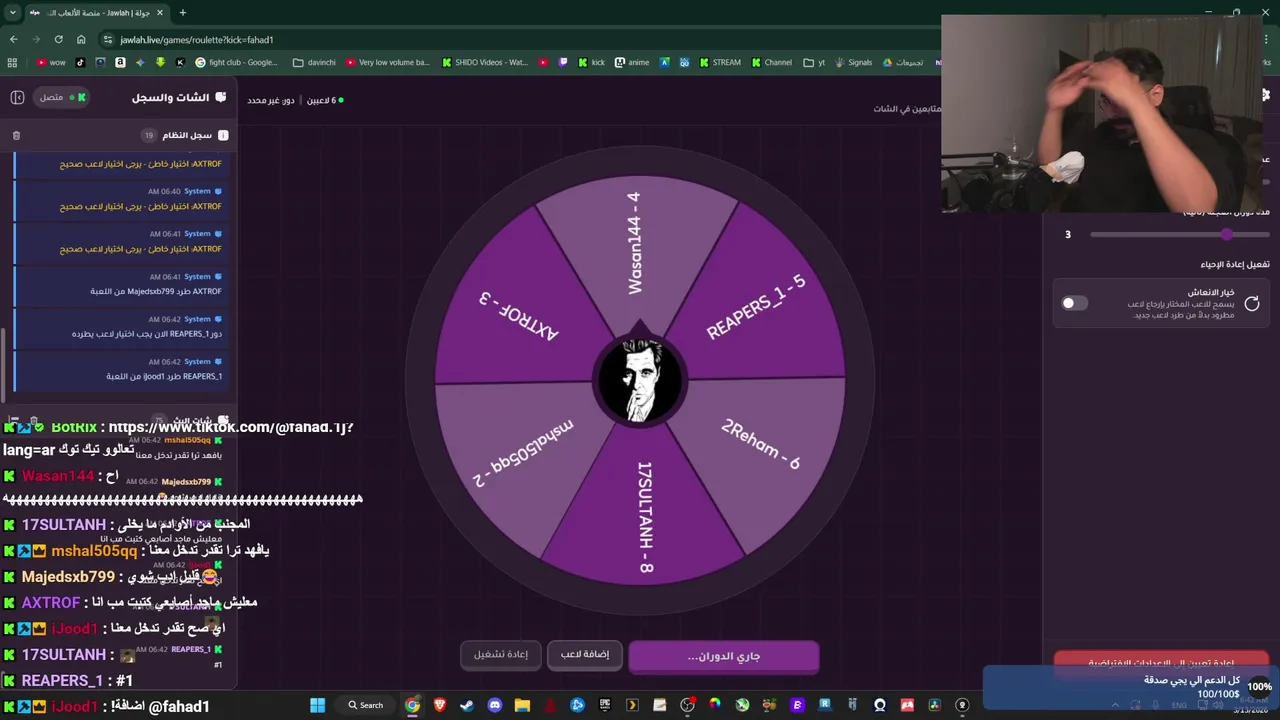
Task: Open a new browser tab
Action: (x=182, y=13)
